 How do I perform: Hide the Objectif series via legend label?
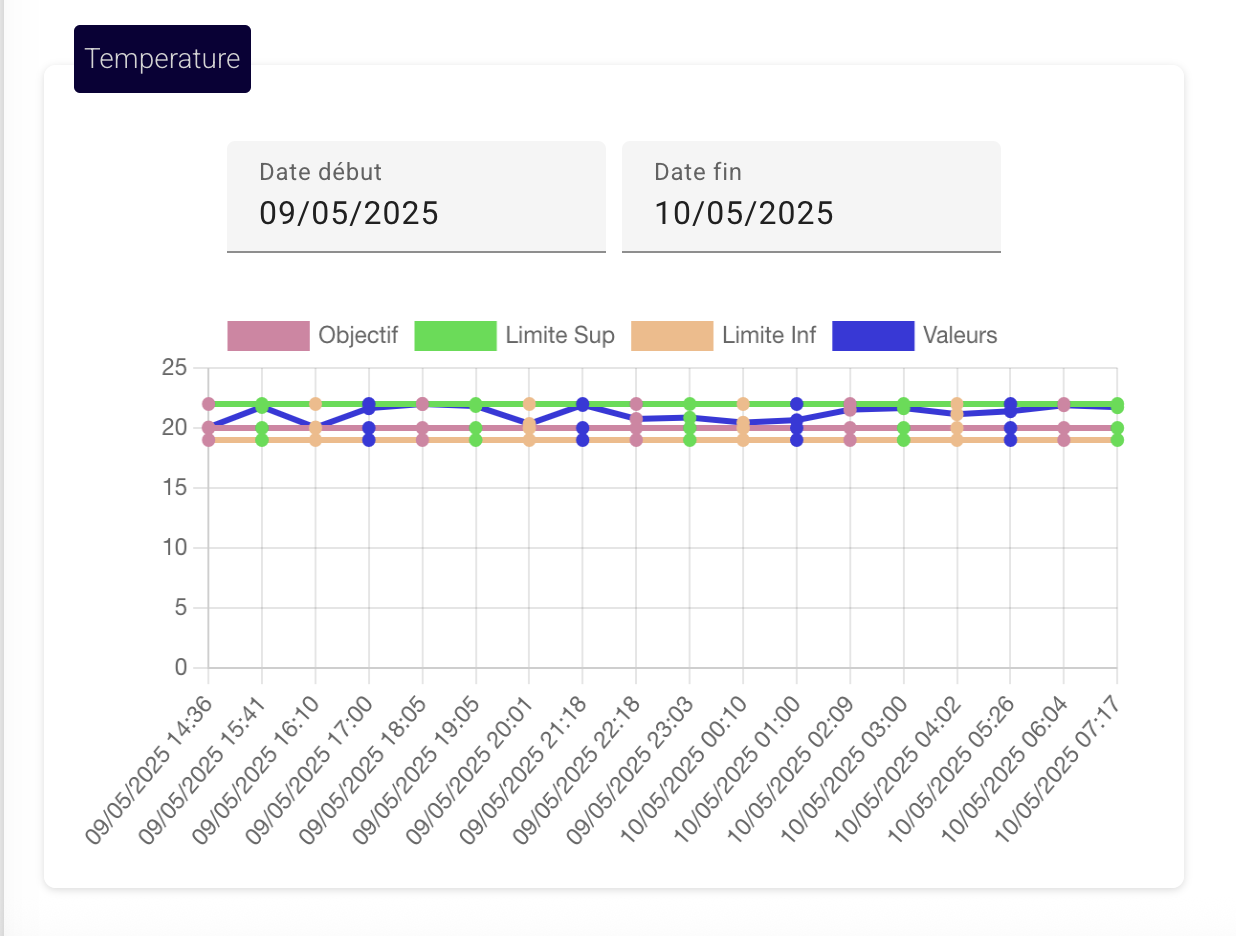[358, 336]
